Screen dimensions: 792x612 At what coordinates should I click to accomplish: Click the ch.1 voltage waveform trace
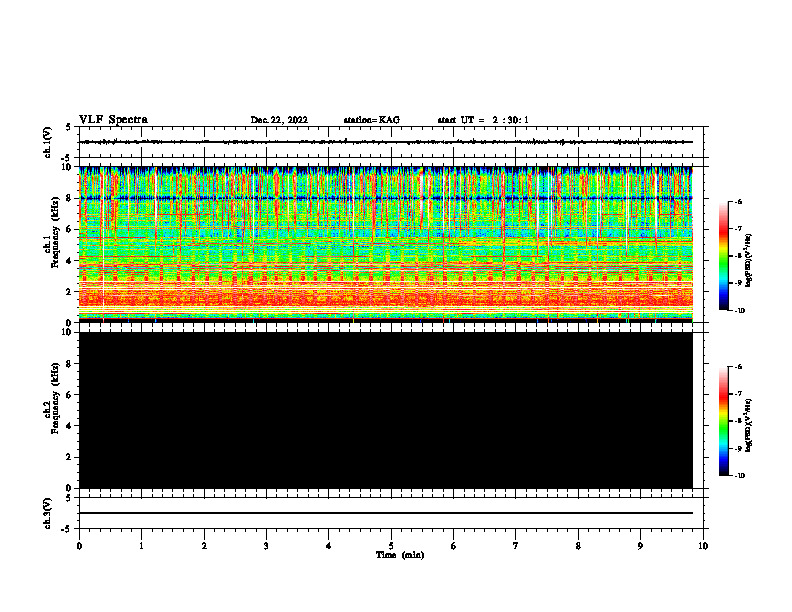pos(386,142)
